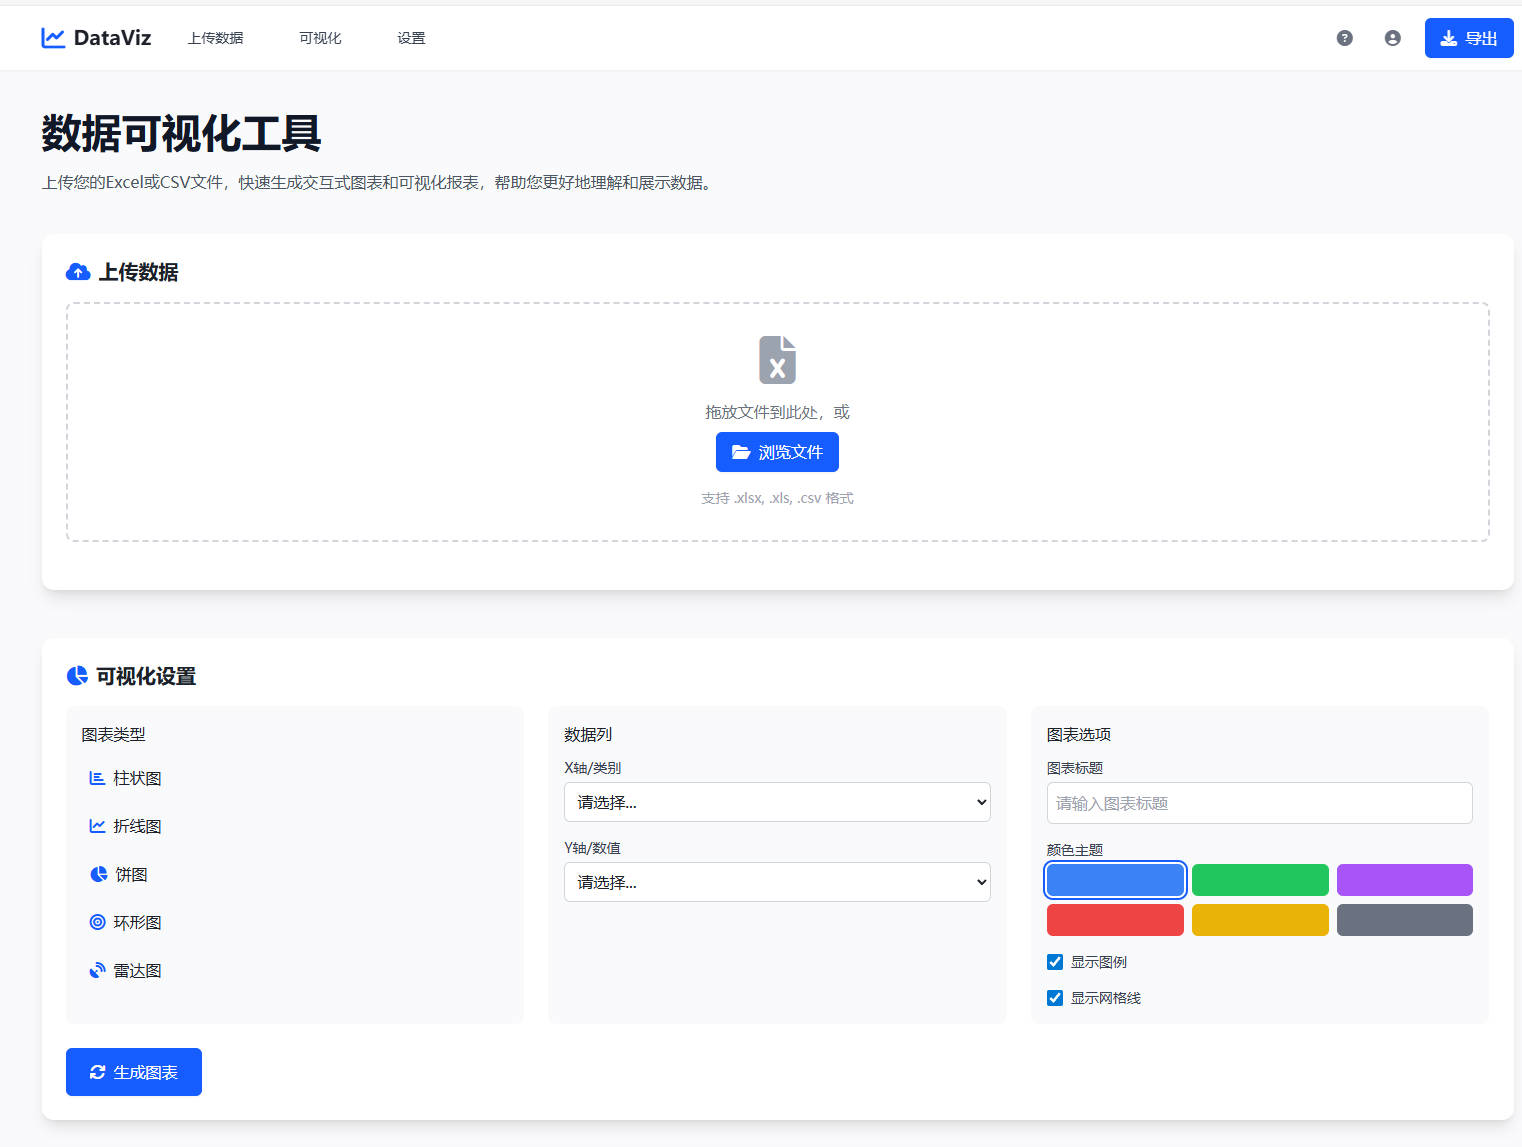The width and height of the screenshot is (1522, 1147).
Task: Select the purple color theme swatch
Action: click(1405, 880)
